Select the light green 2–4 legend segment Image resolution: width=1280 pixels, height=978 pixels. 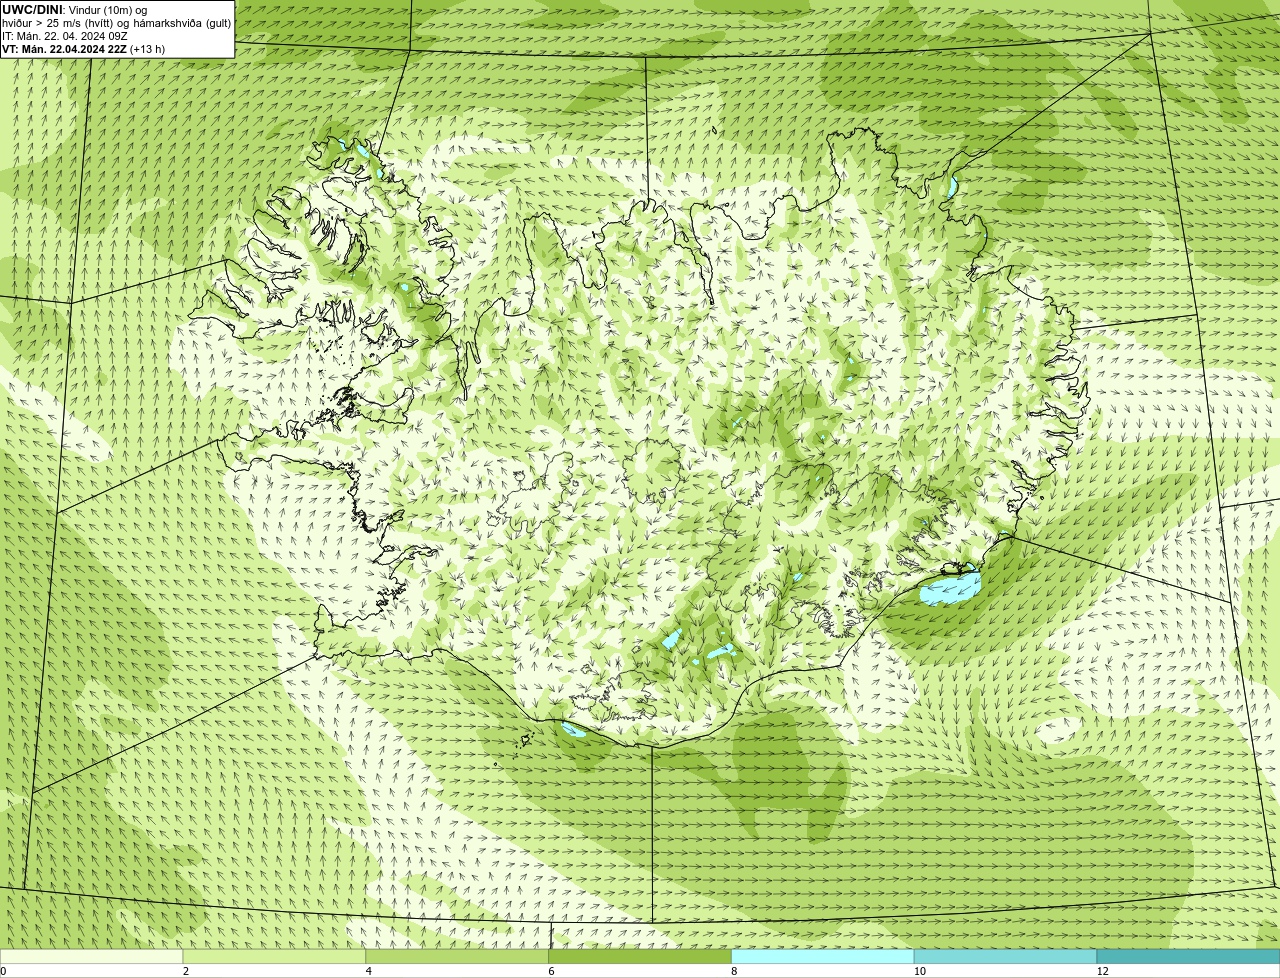[274, 956]
